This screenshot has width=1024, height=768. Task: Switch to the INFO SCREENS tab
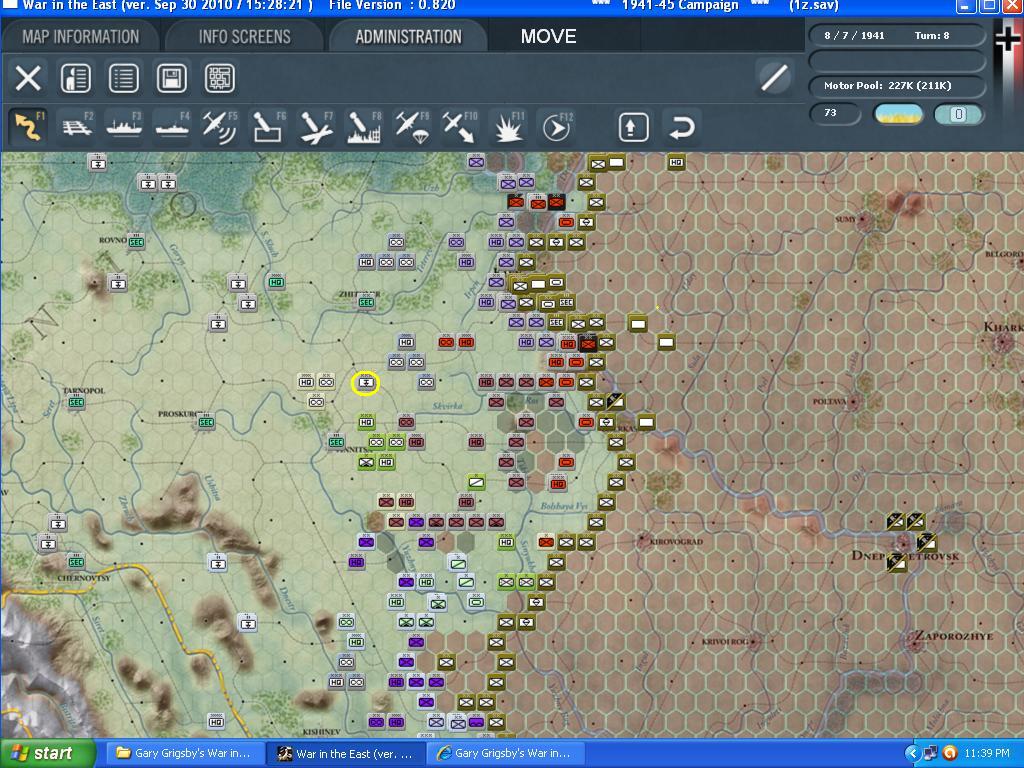coord(244,37)
